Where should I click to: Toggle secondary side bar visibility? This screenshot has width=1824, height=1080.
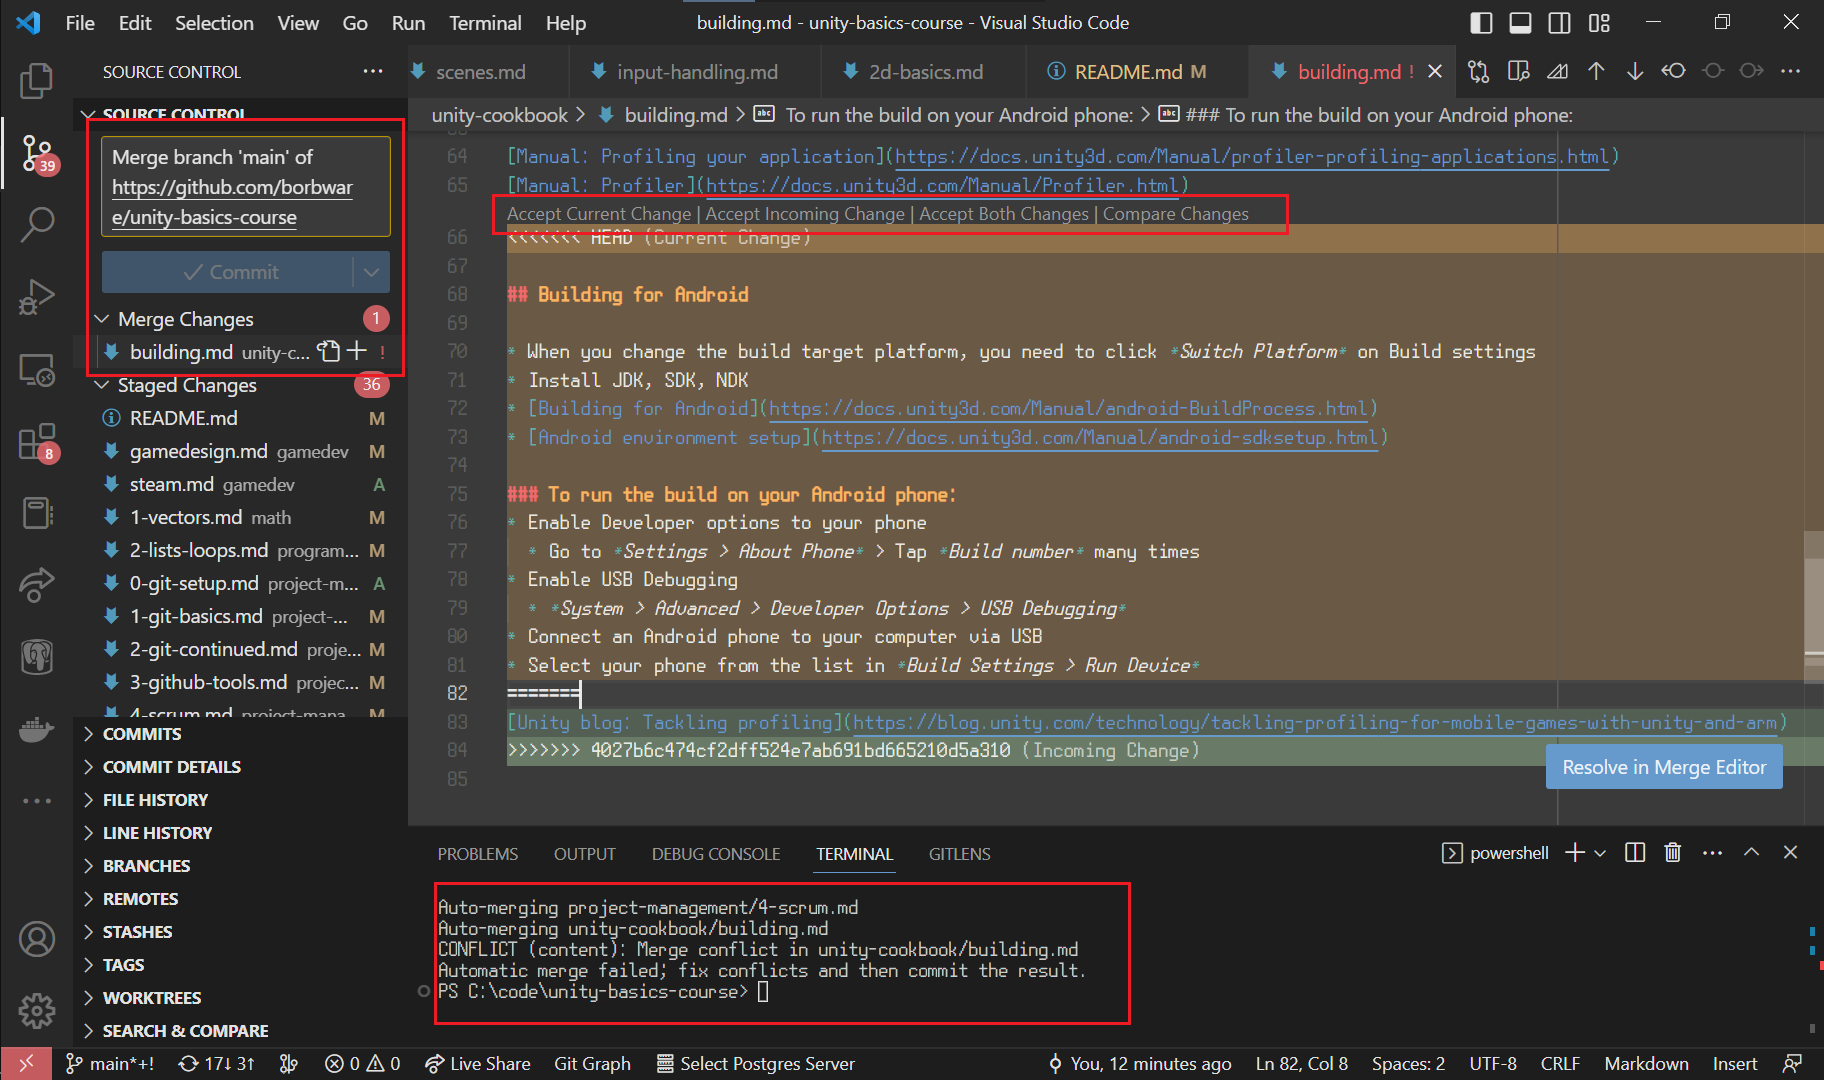1559,23
